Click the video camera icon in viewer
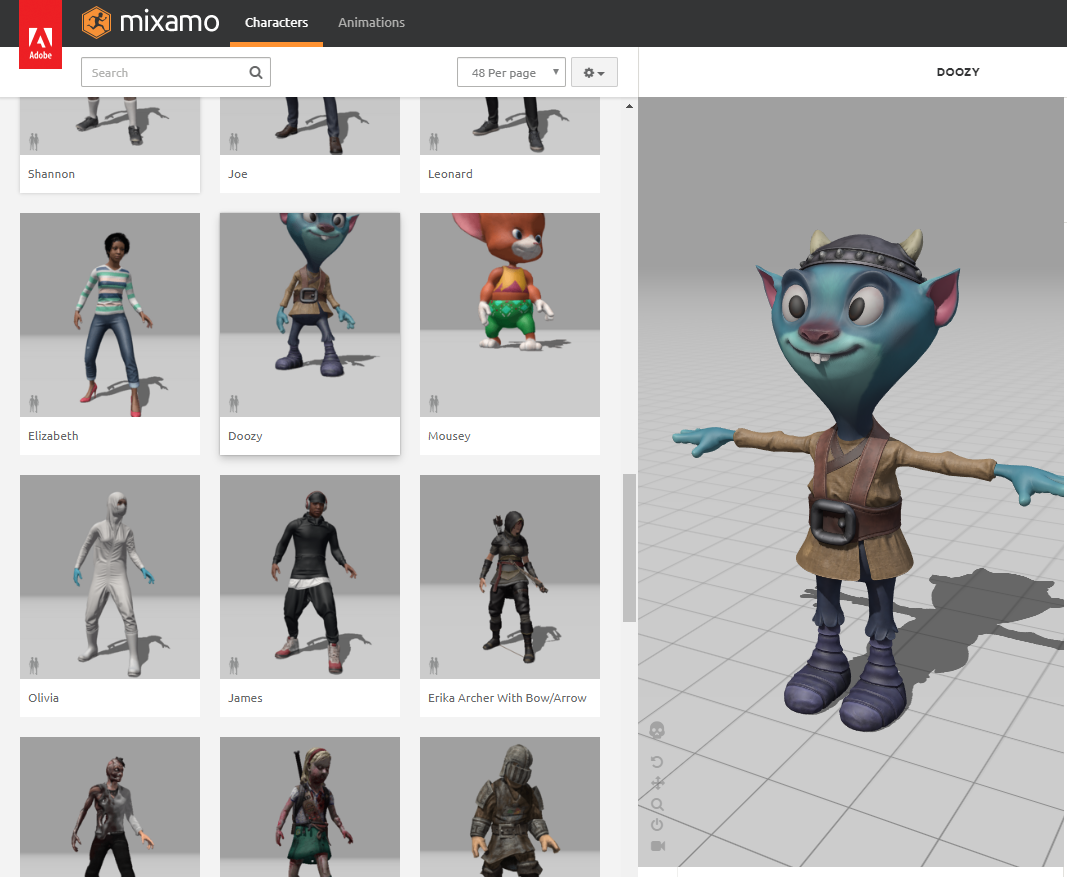The image size is (1067, 877). [657, 846]
